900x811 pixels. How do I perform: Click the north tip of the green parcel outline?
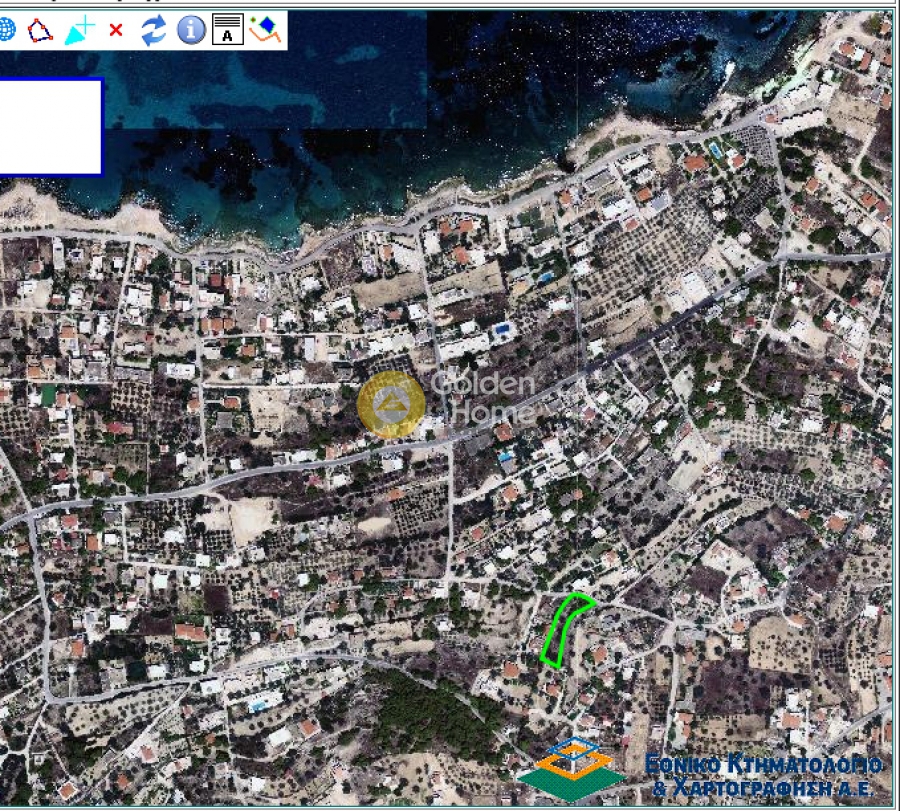click(x=577, y=595)
